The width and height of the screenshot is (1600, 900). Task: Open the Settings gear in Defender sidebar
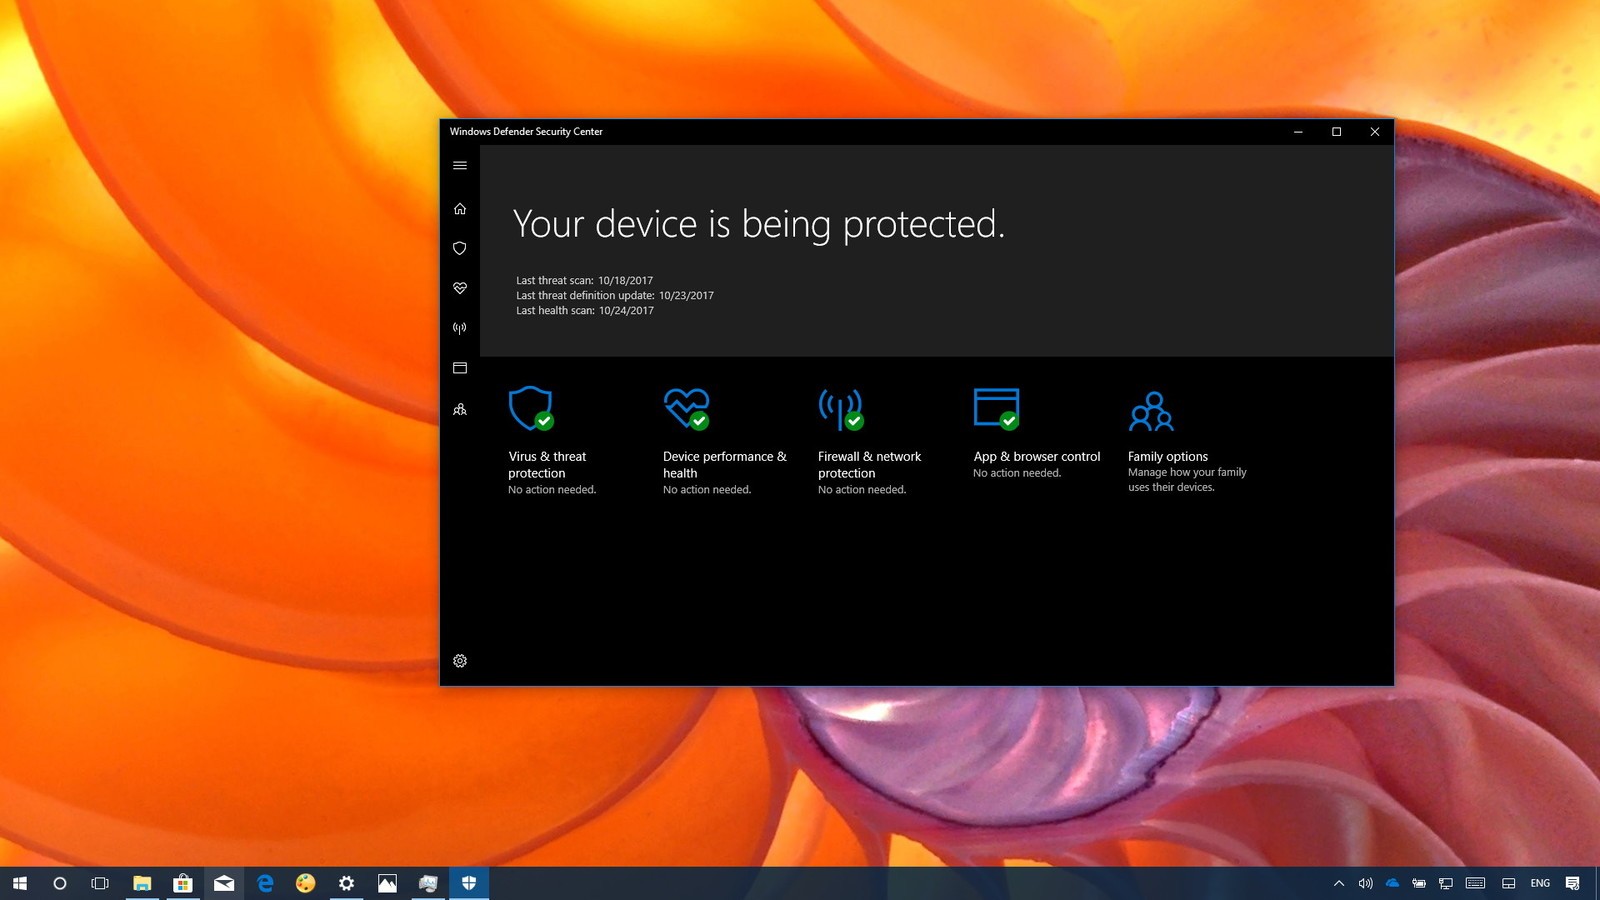pos(460,661)
